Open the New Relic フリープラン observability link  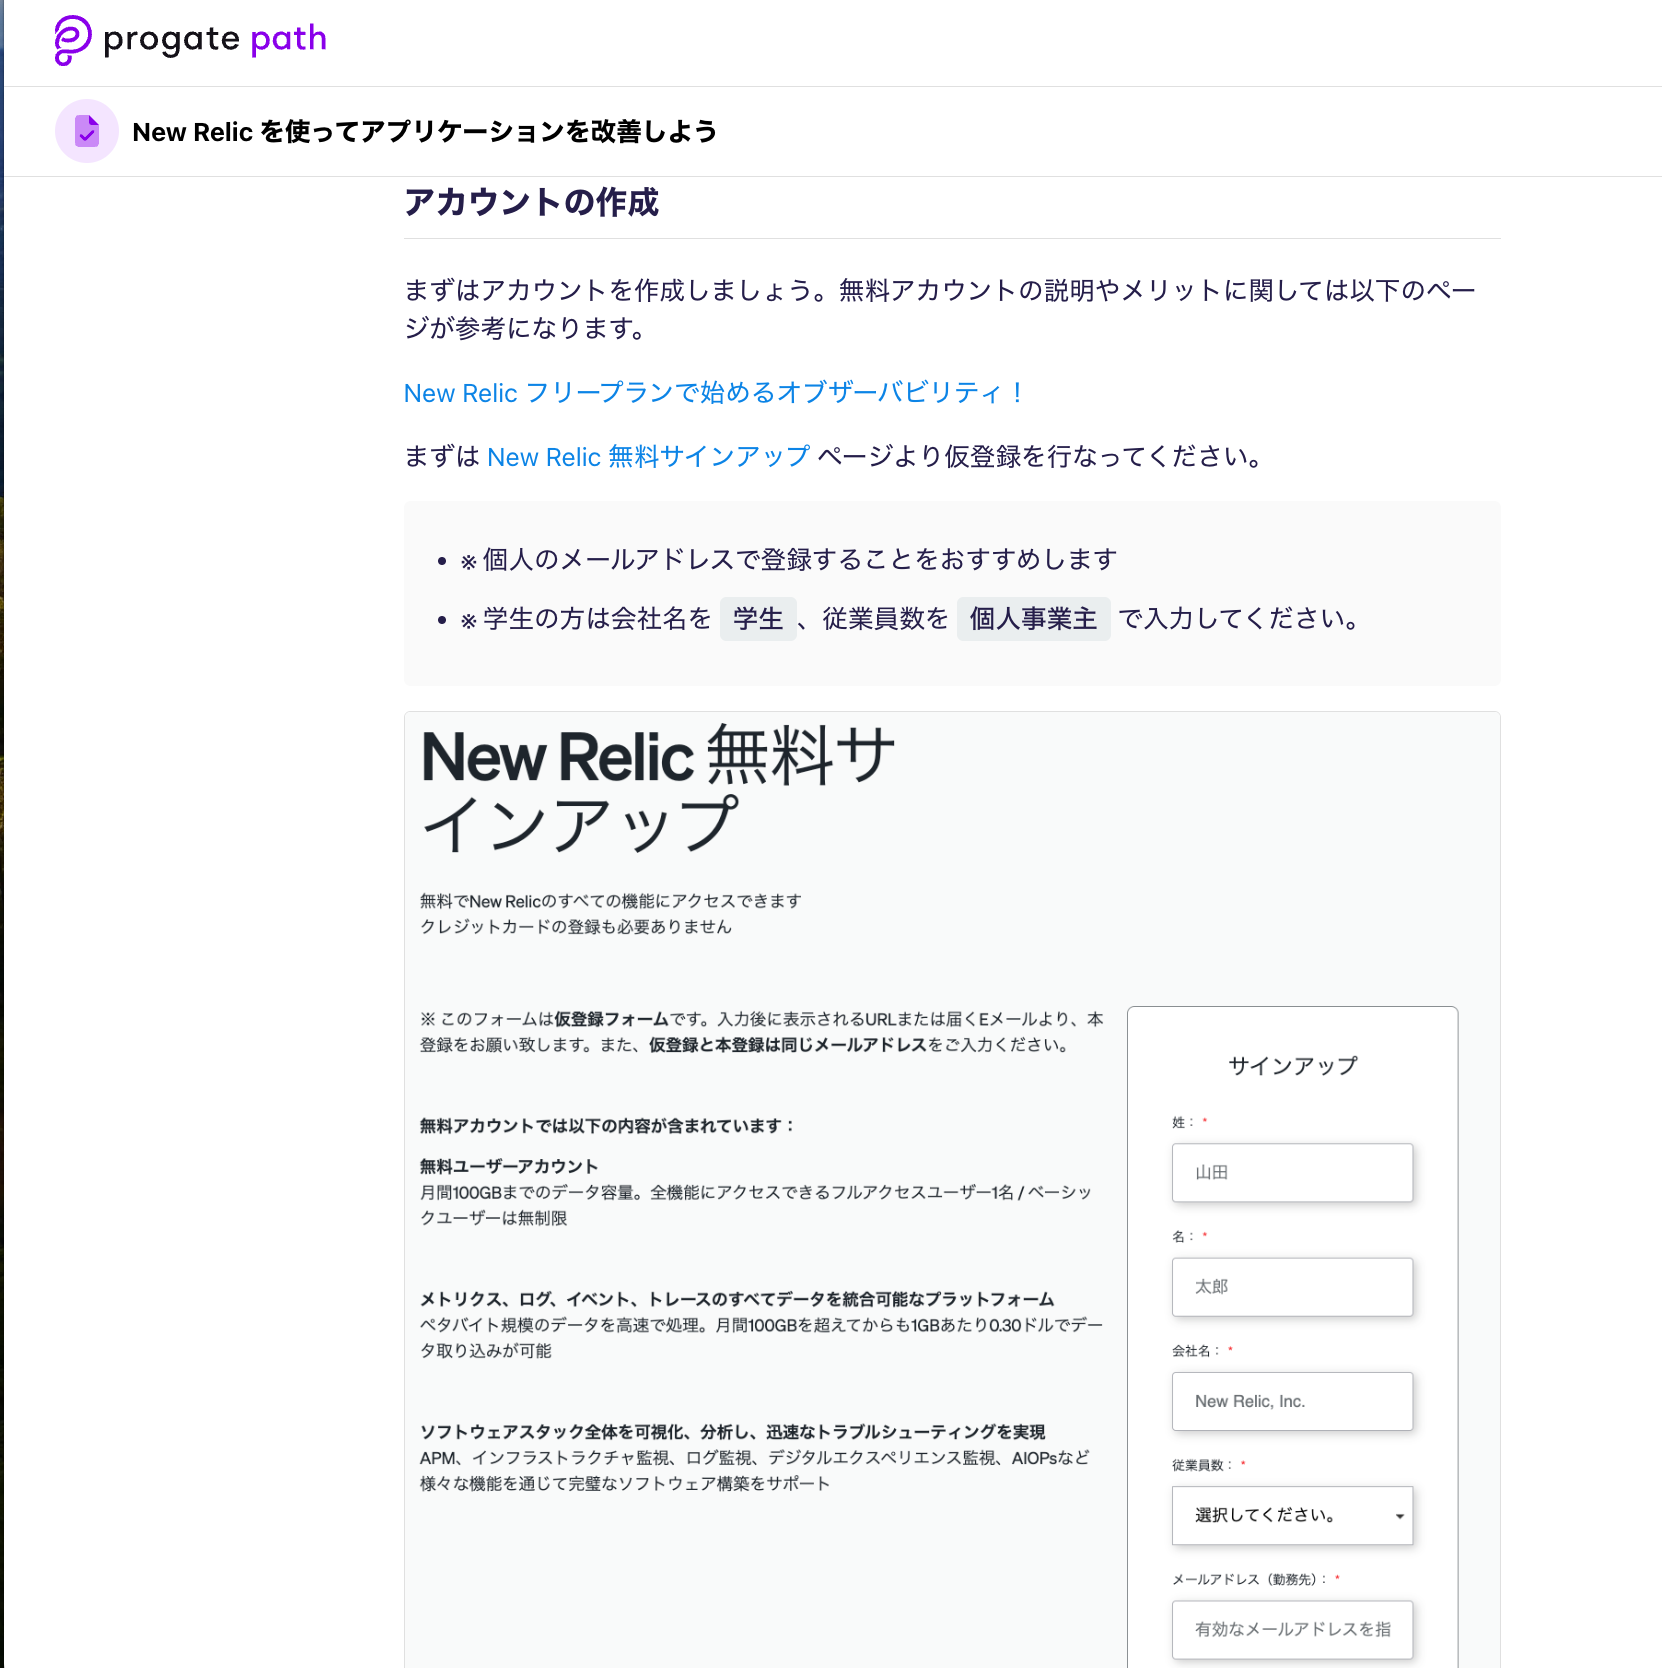click(713, 392)
